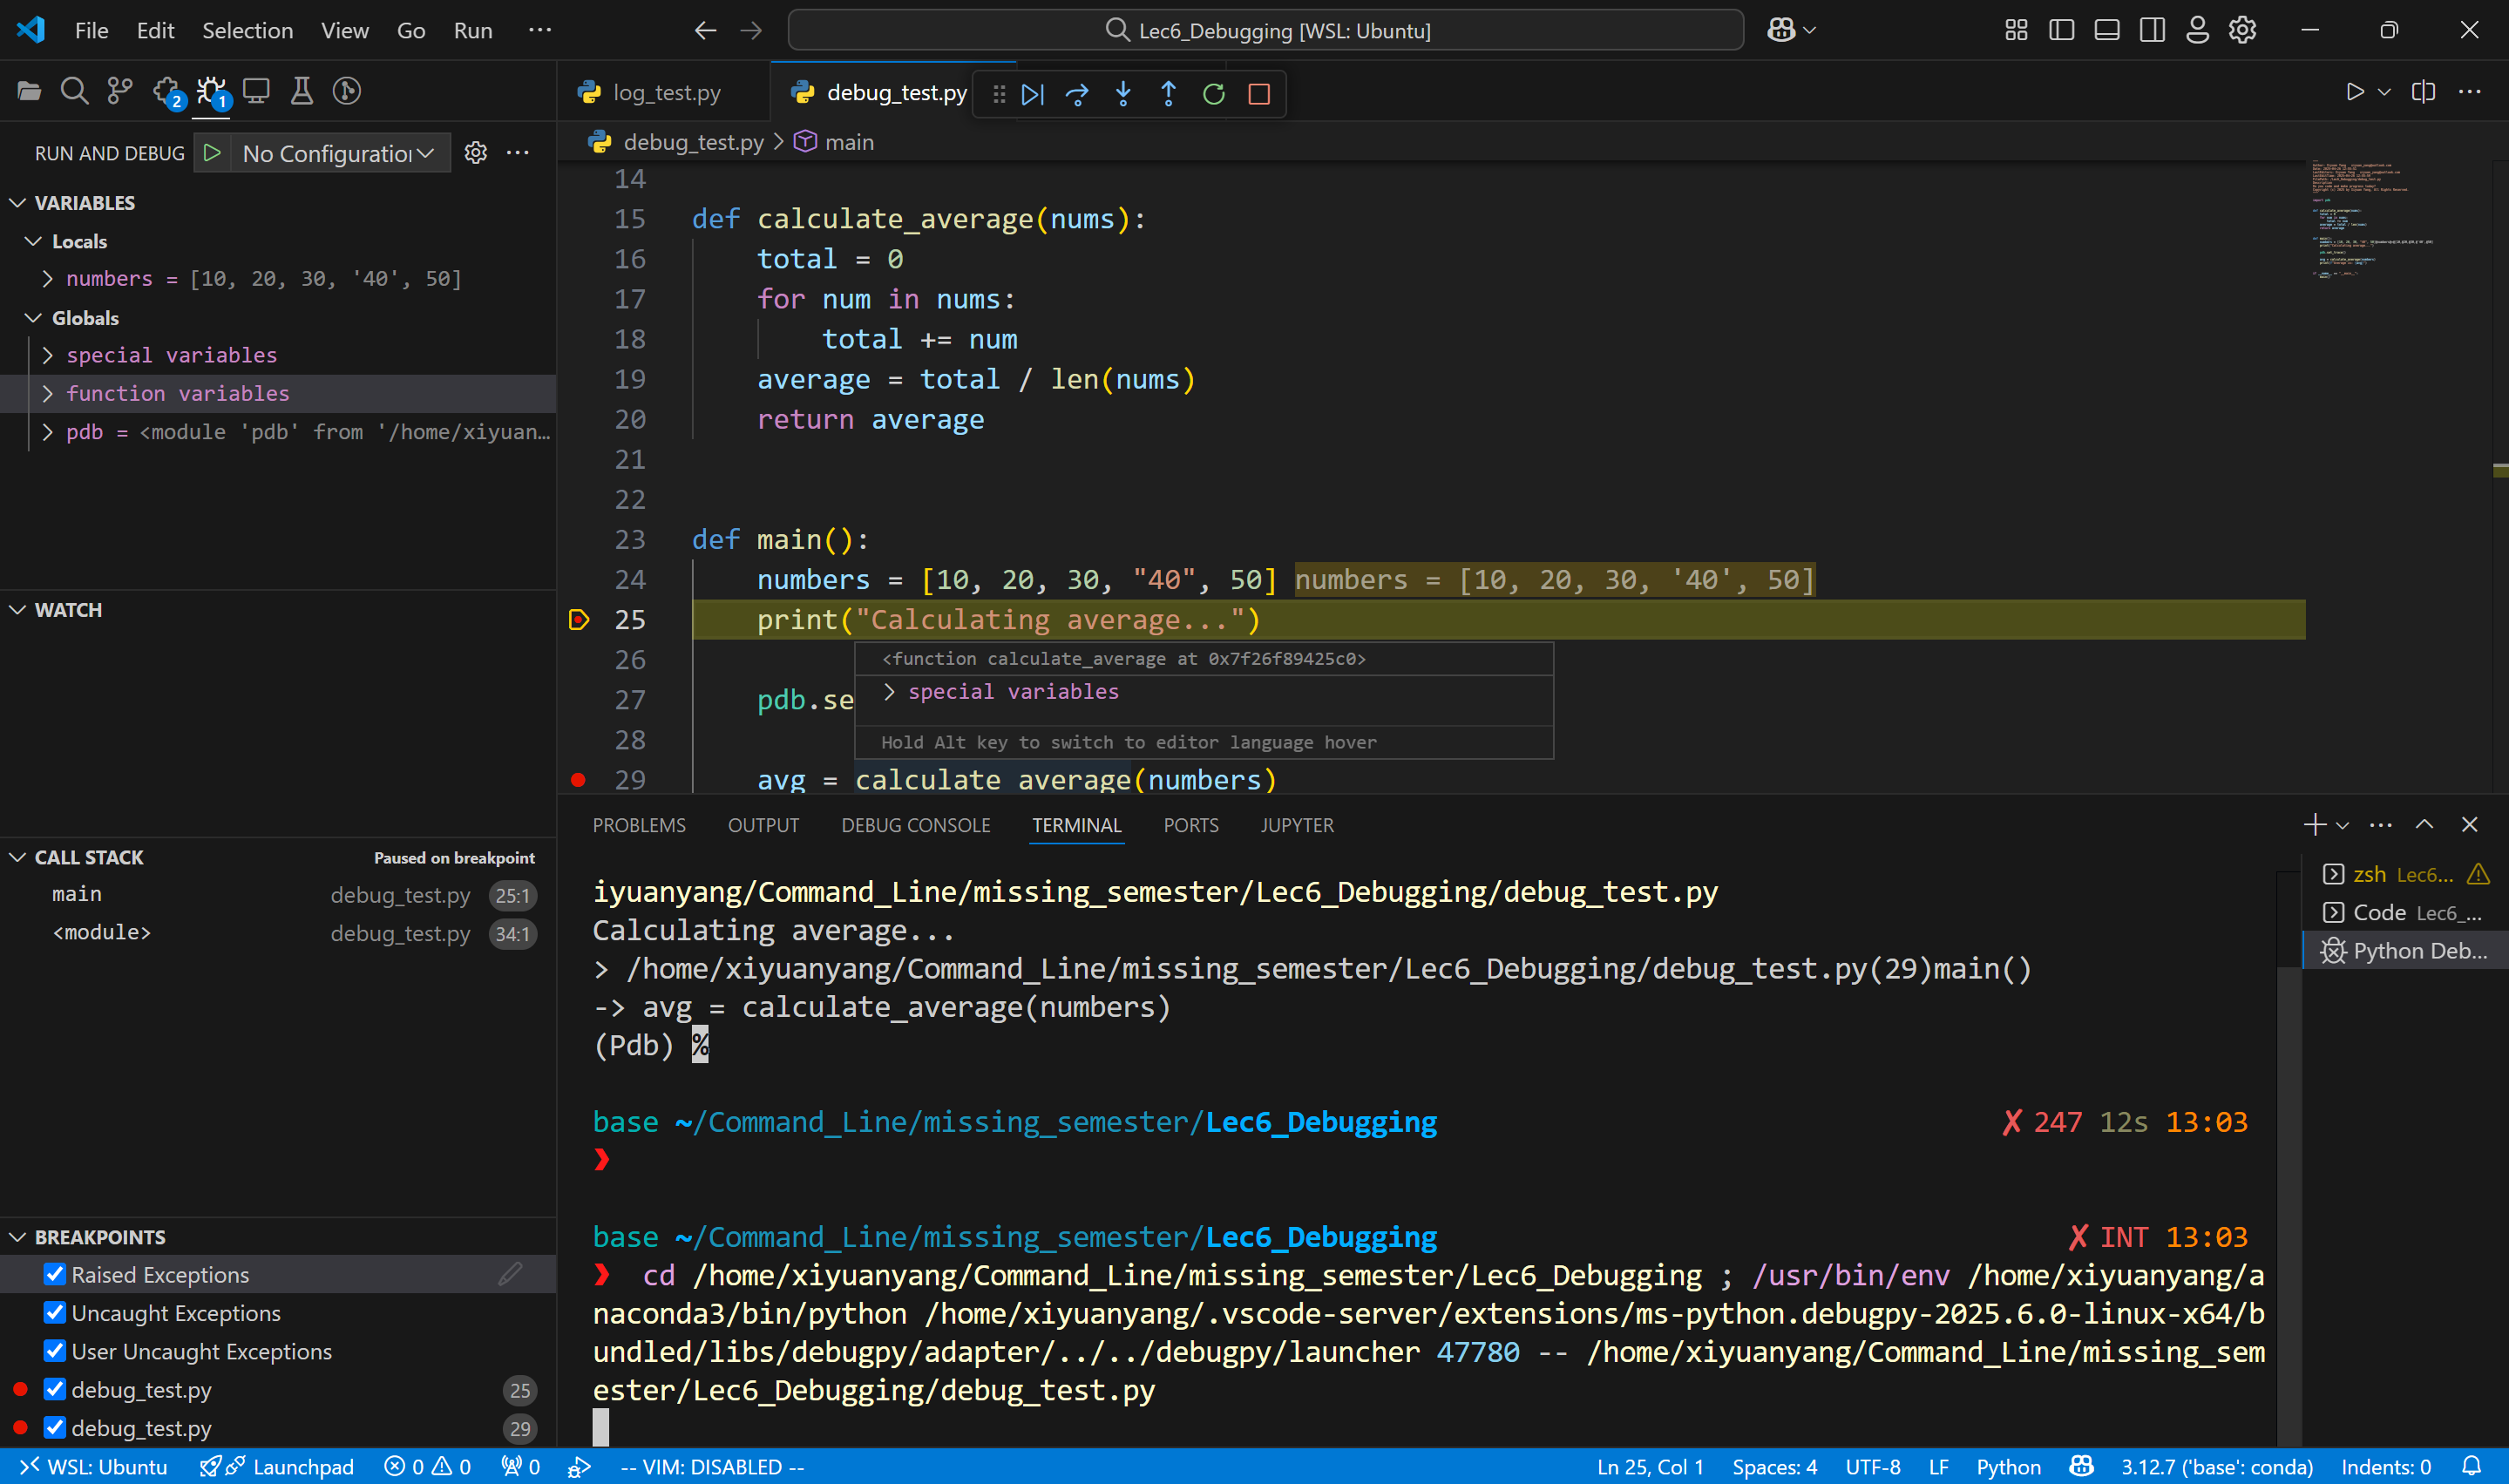Open the Run and Debug view icon
The height and width of the screenshot is (1484, 2509).
click(x=212, y=92)
